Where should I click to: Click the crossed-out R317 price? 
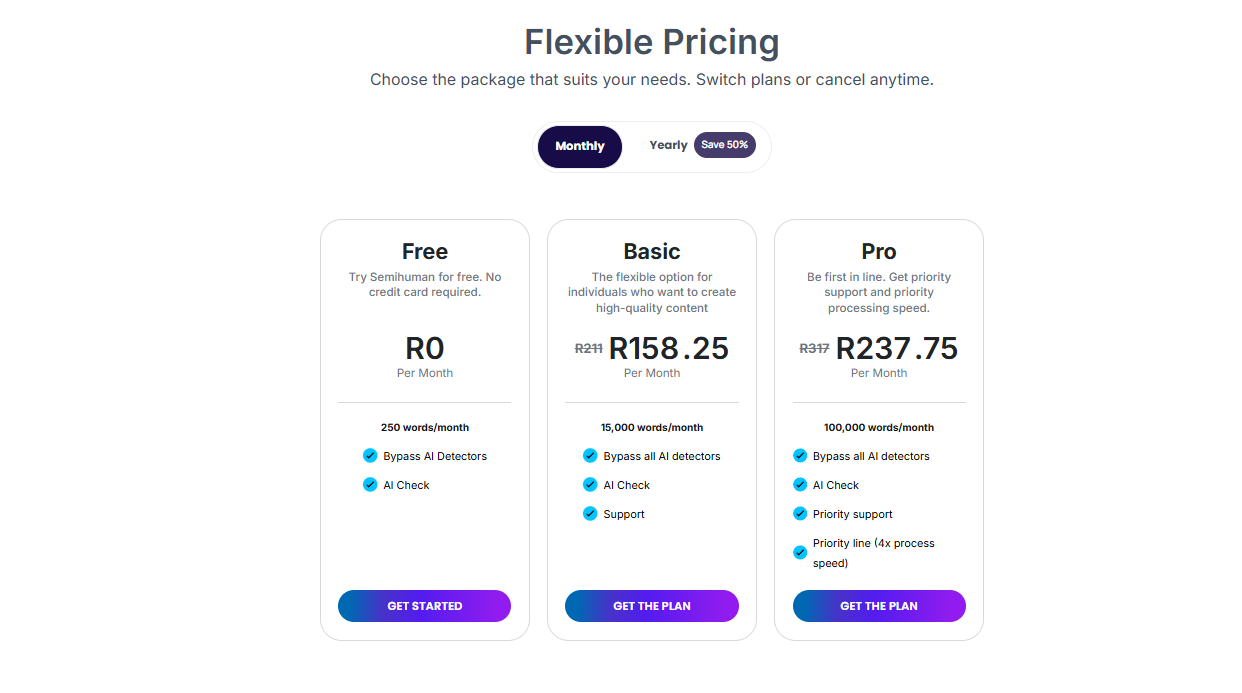(x=814, y=349)
